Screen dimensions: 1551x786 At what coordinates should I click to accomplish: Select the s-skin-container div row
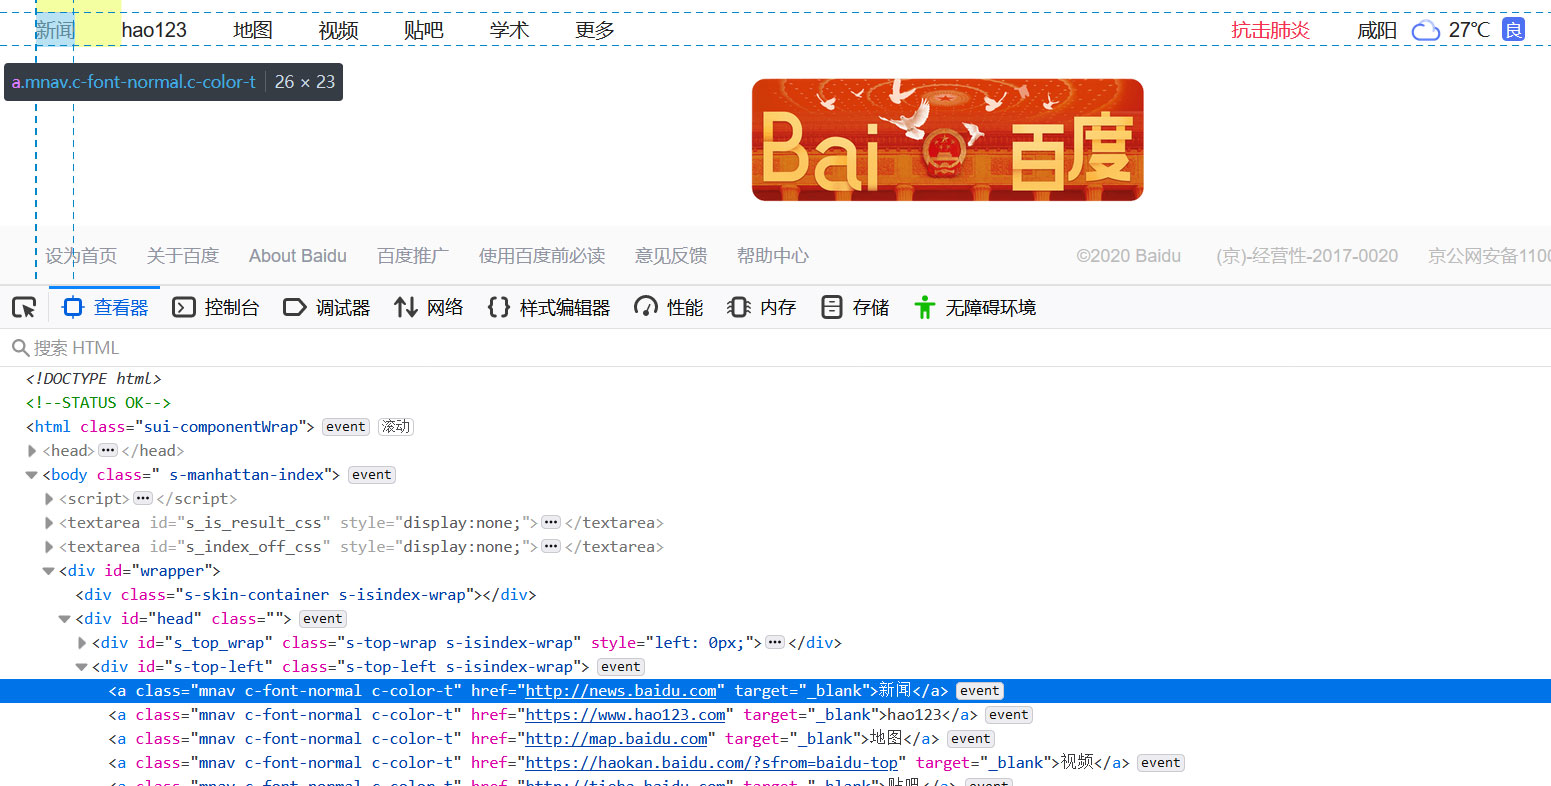point(775,595)
